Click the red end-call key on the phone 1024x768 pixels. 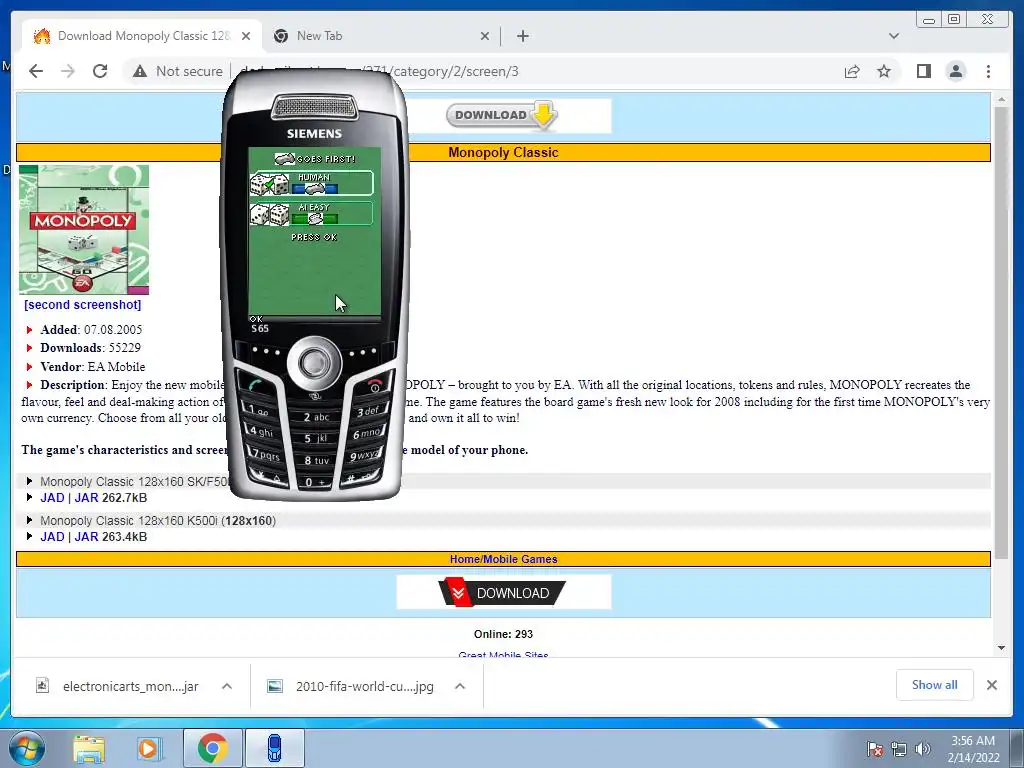tap(375, 385)
